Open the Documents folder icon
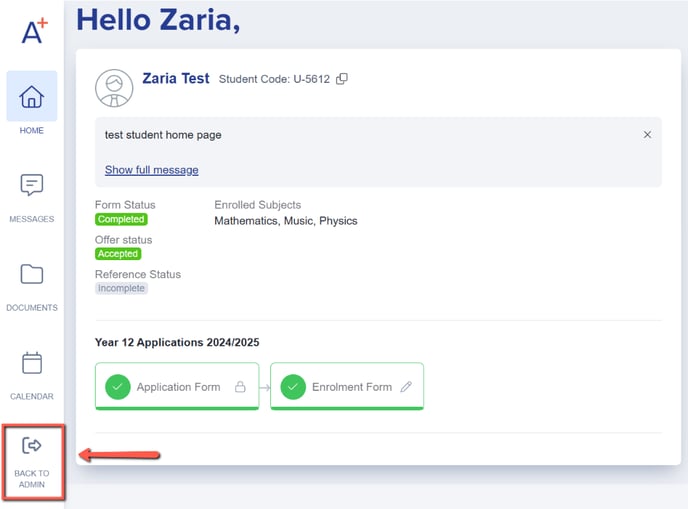The height and width of the screenshot is (509, 688). pos(32,275)
